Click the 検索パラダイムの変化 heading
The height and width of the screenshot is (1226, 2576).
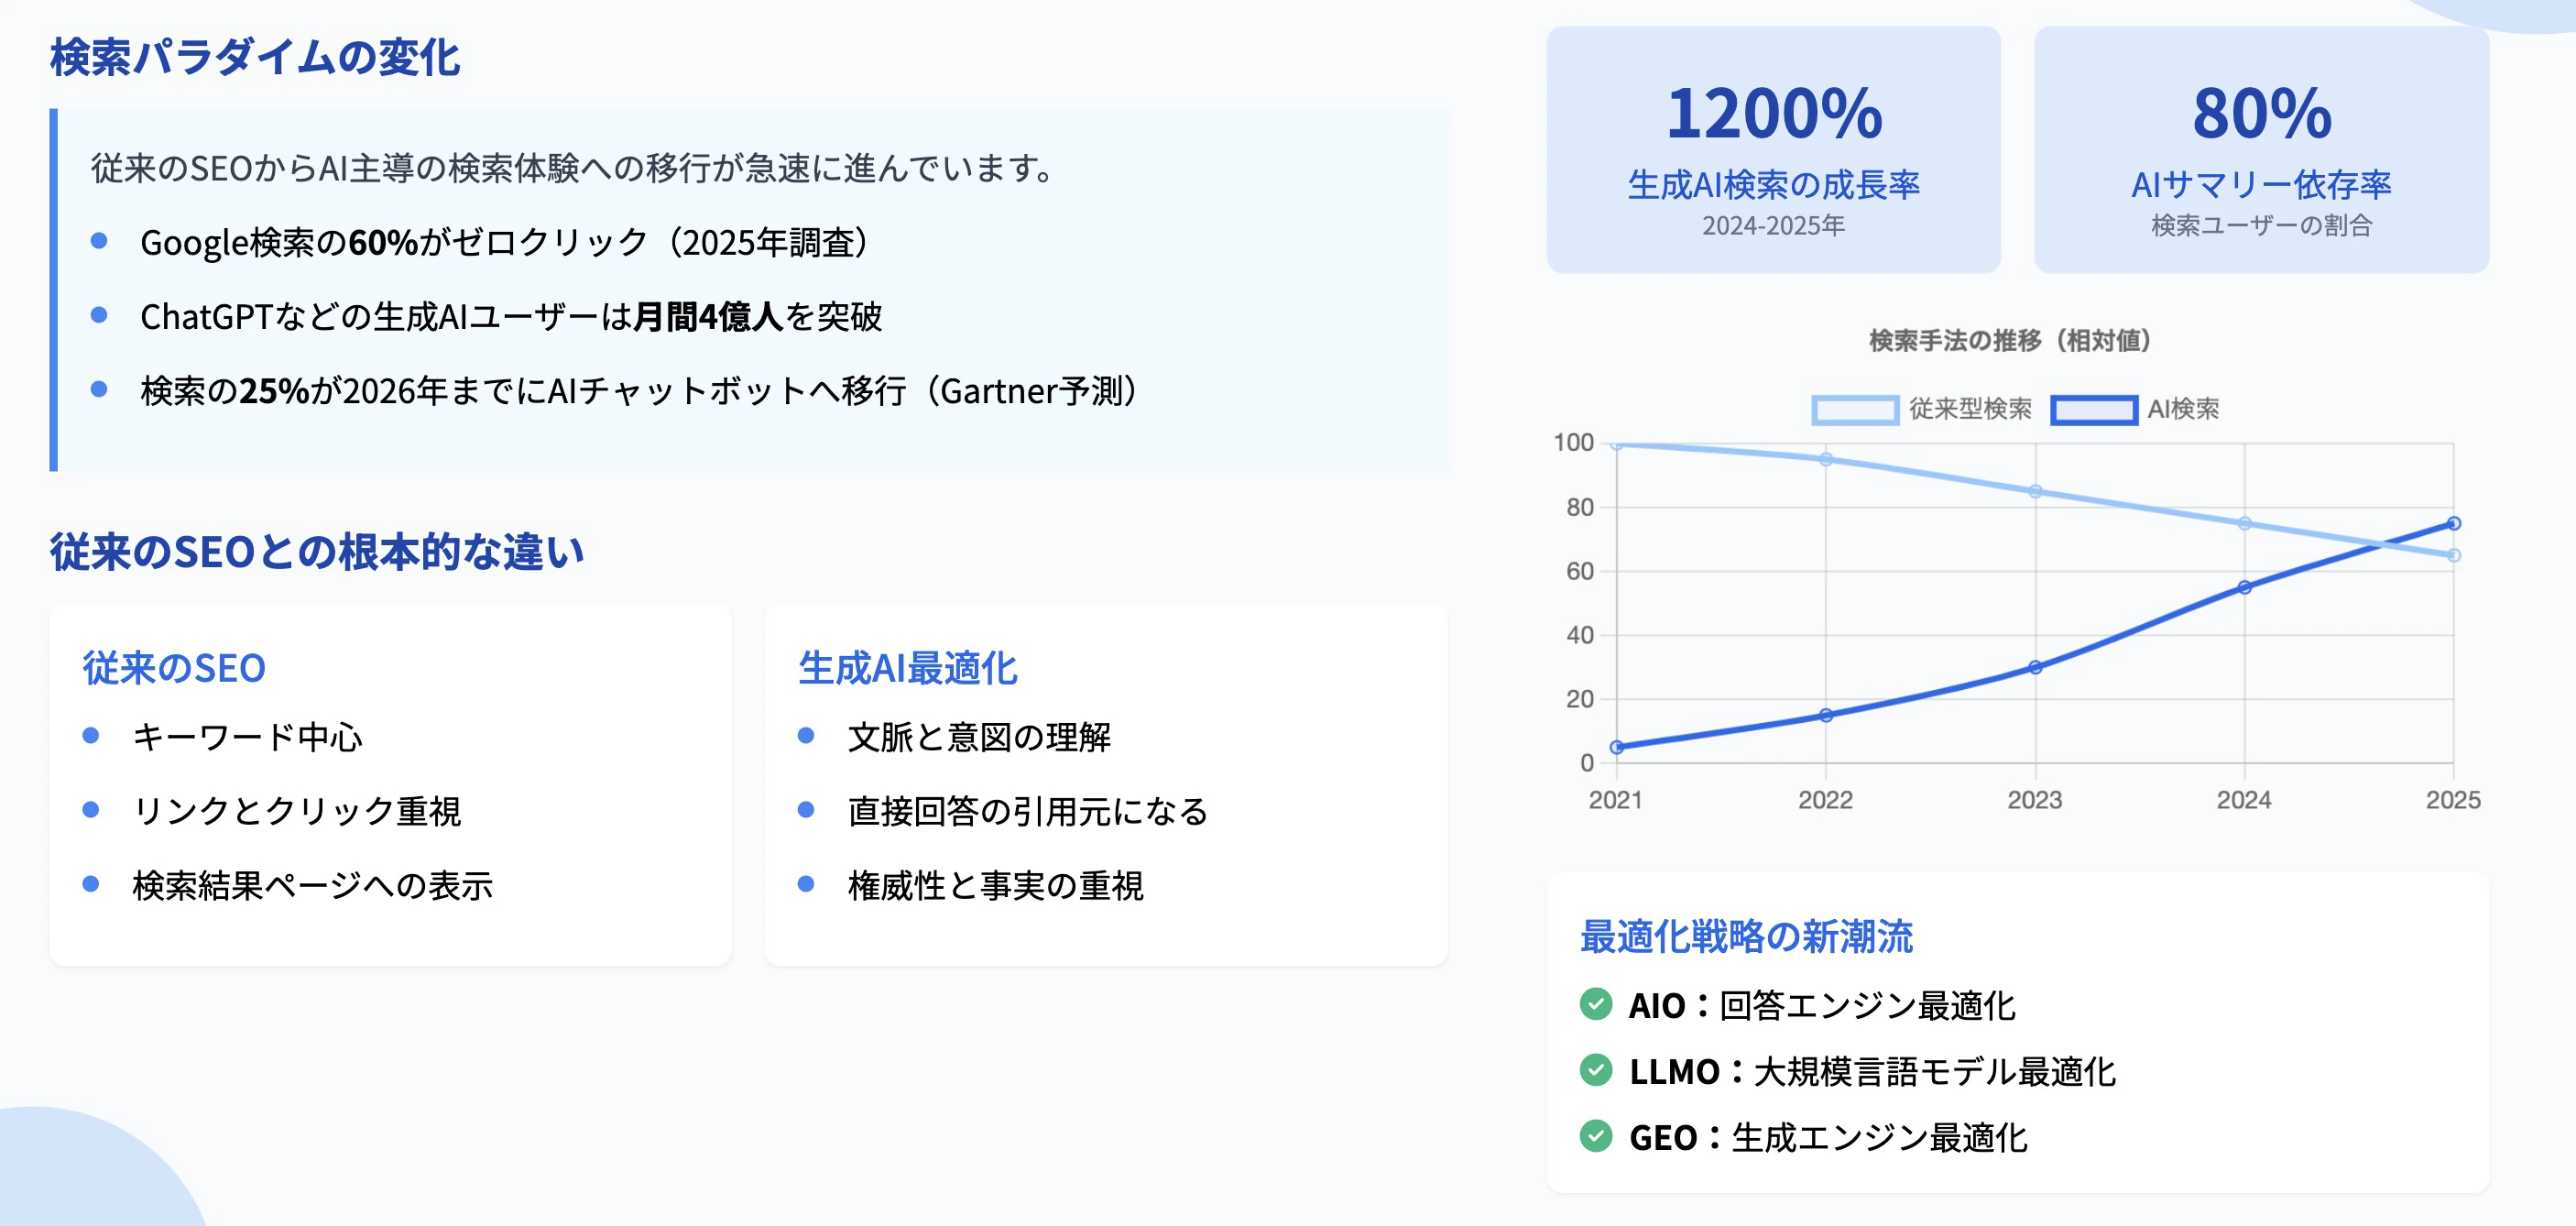tap(255, 57)
